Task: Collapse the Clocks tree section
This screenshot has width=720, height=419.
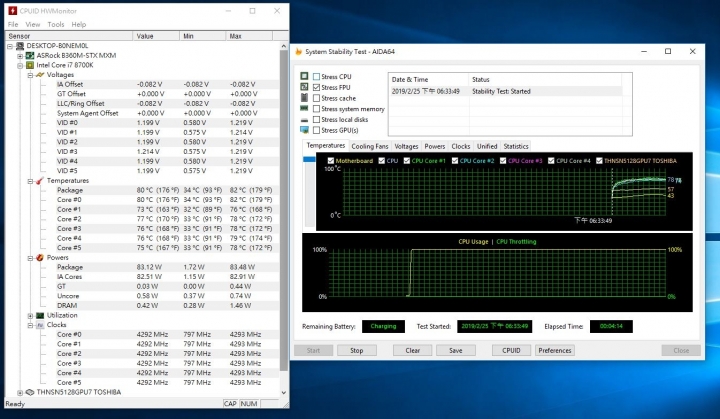Action: tap(30, 325)
